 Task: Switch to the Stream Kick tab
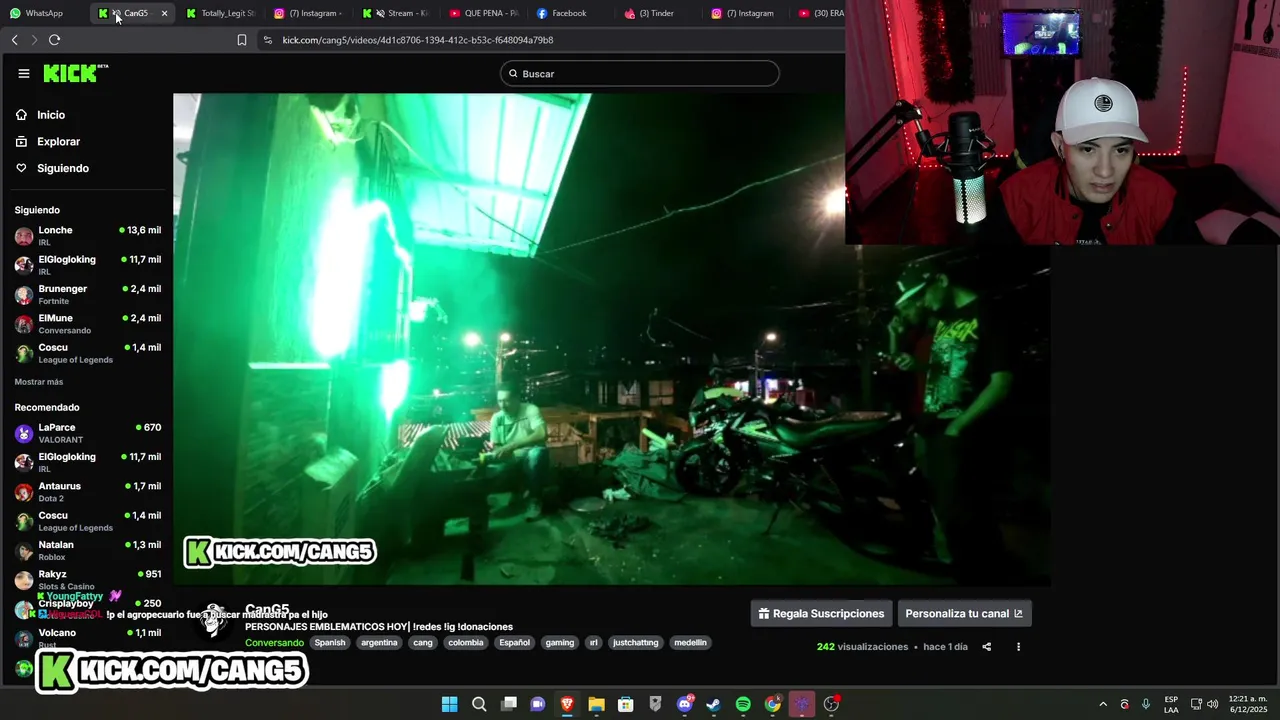click(396, 13)
